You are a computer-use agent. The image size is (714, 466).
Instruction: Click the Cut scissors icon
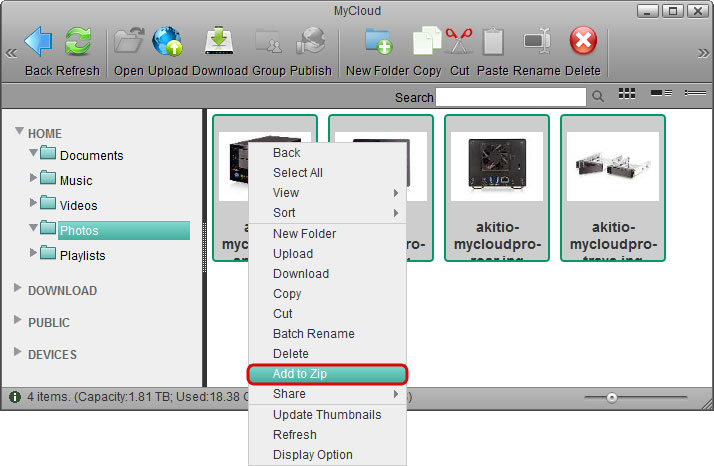pos(459,42)
